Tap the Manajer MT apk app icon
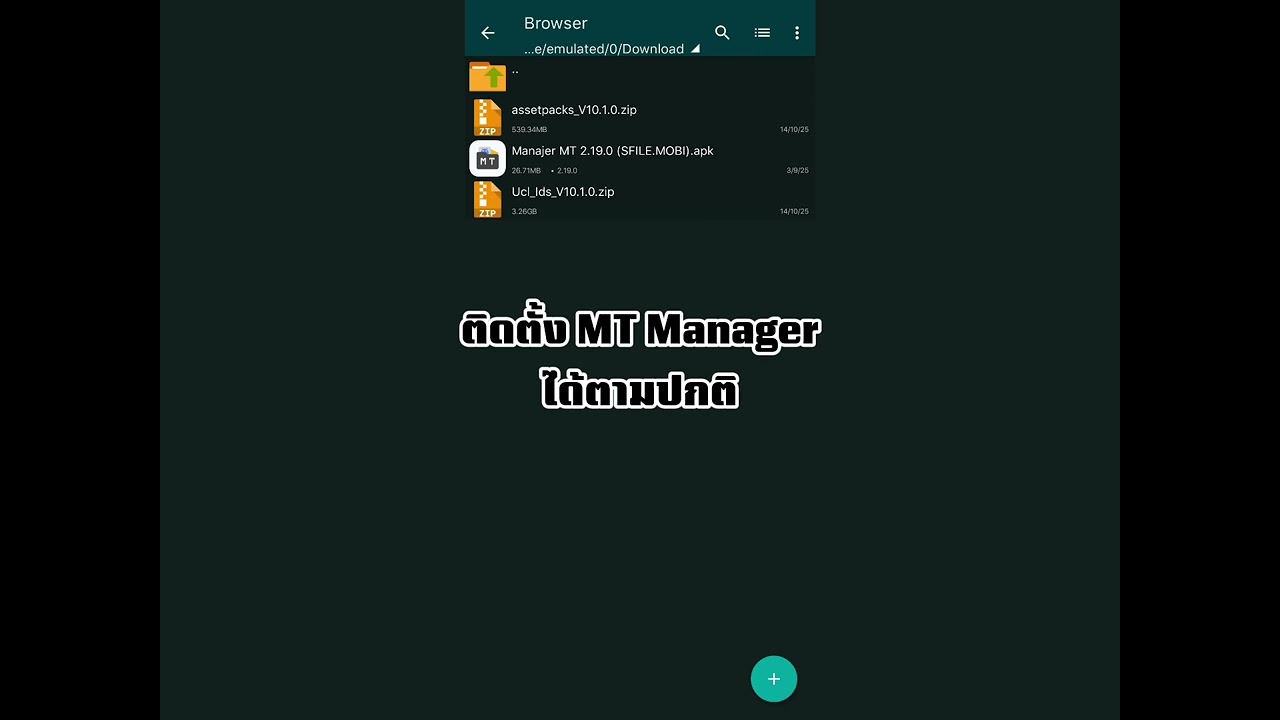 488,159
